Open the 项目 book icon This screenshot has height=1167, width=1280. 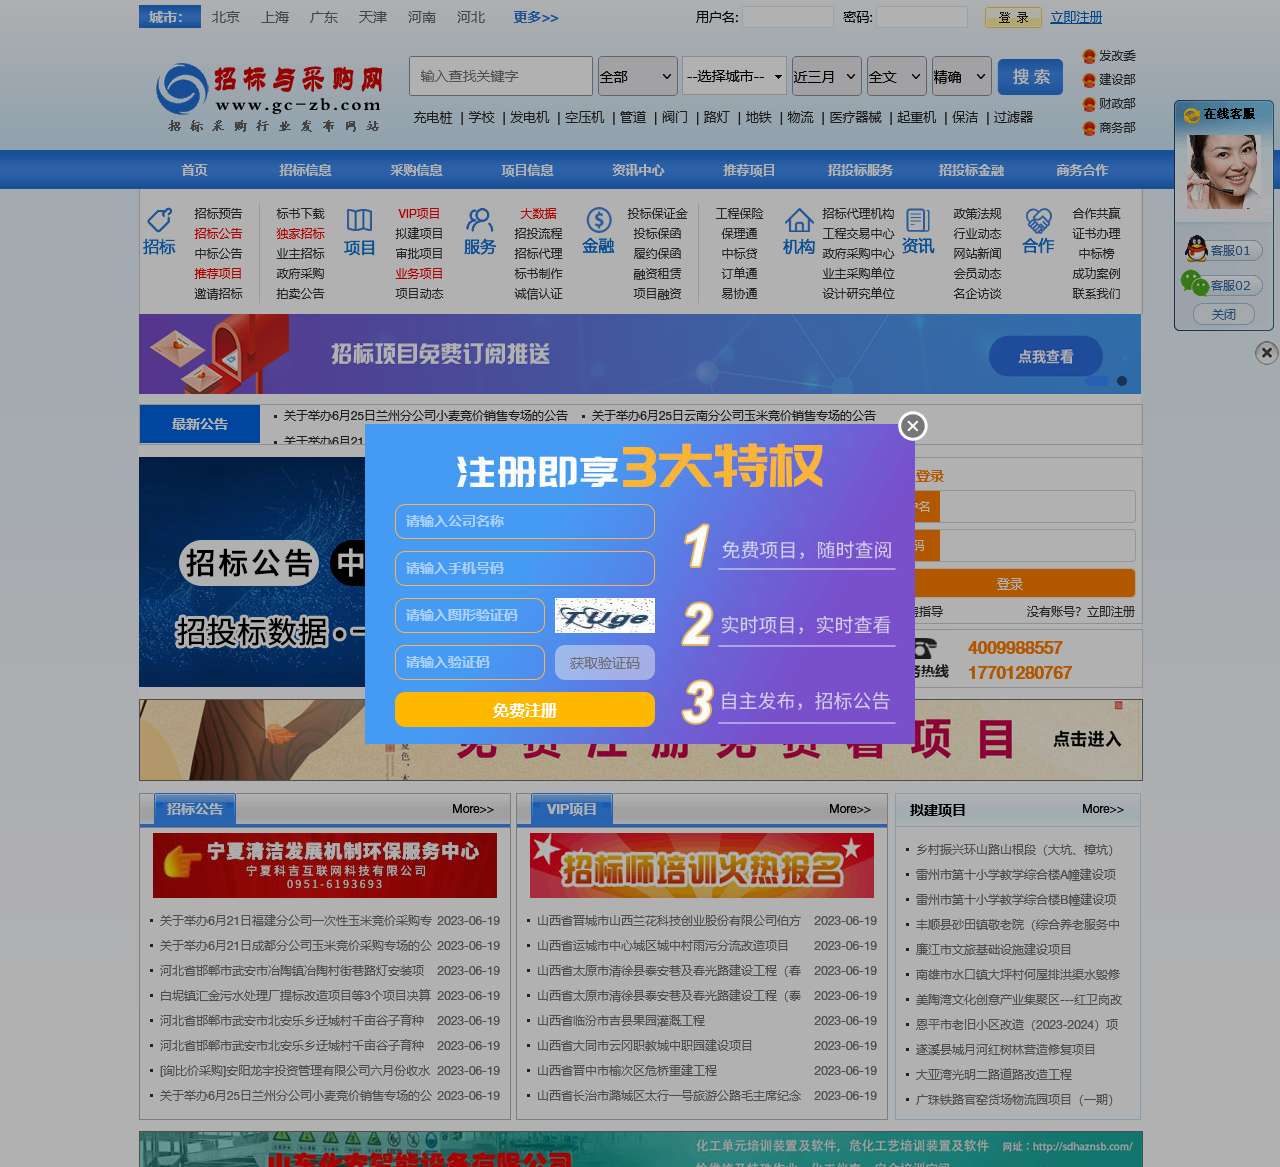pos(359,220)
